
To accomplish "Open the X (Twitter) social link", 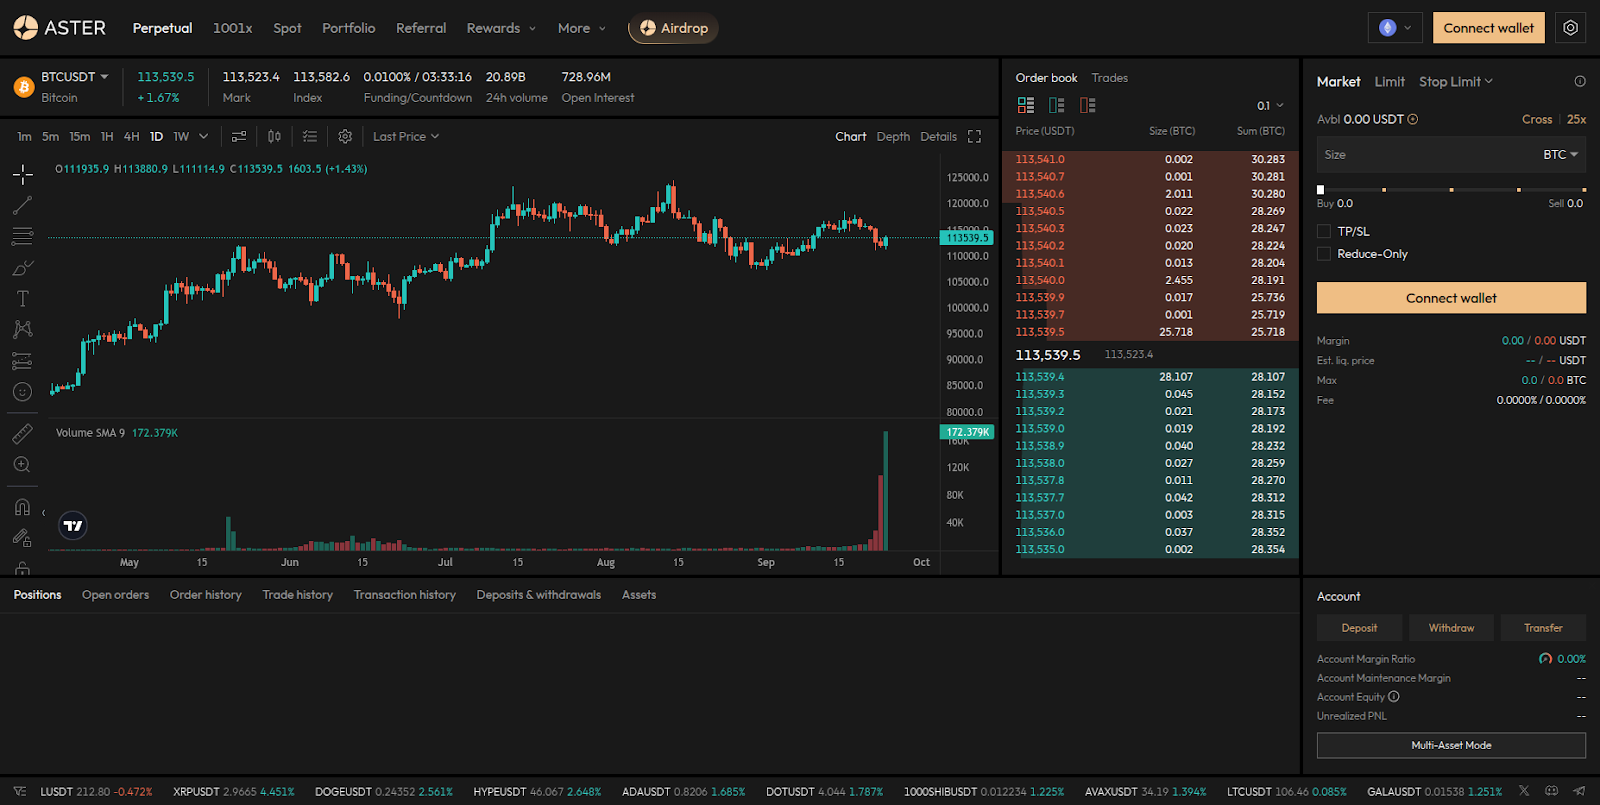I will click(x=1524, y=791).
